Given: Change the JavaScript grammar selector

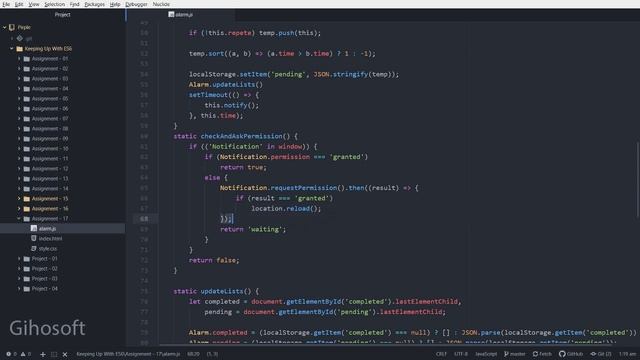Looking at the screenshot, I should (486, 354).
